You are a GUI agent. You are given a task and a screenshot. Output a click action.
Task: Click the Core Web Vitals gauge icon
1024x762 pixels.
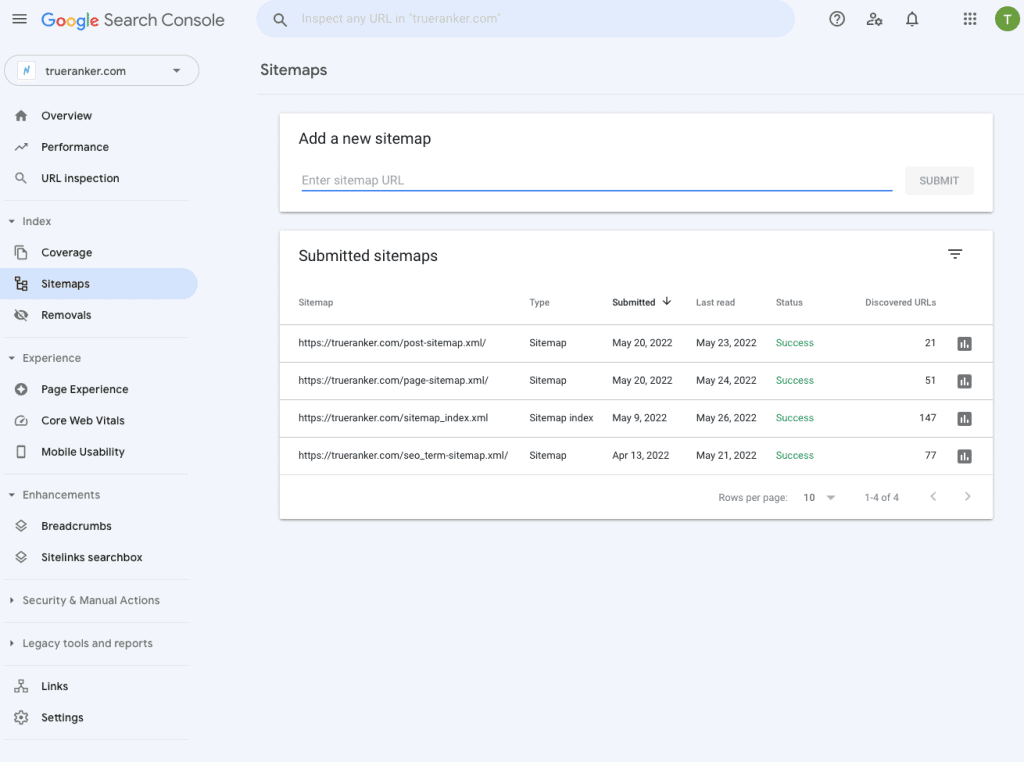click(21, 421)
